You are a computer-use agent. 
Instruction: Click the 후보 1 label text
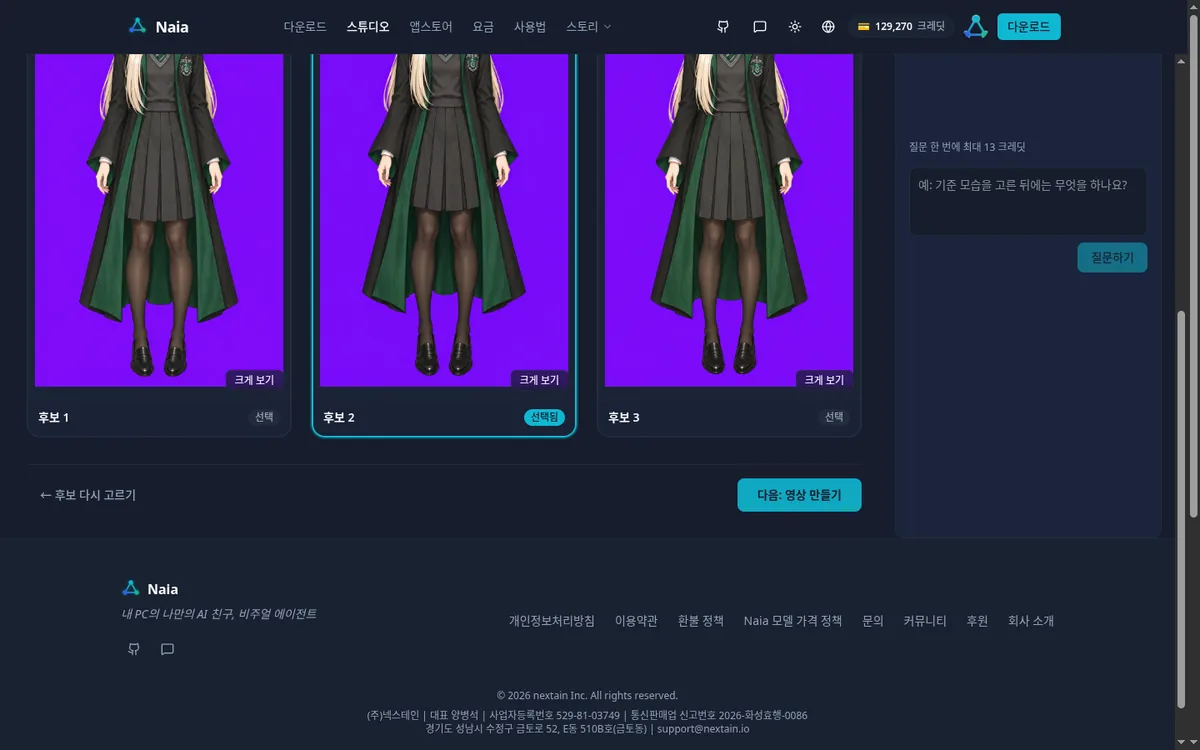point(54,417)
